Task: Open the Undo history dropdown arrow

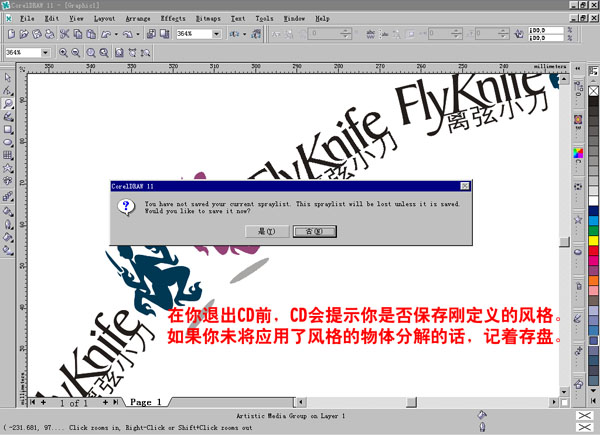Action: (x=116, y=34)
